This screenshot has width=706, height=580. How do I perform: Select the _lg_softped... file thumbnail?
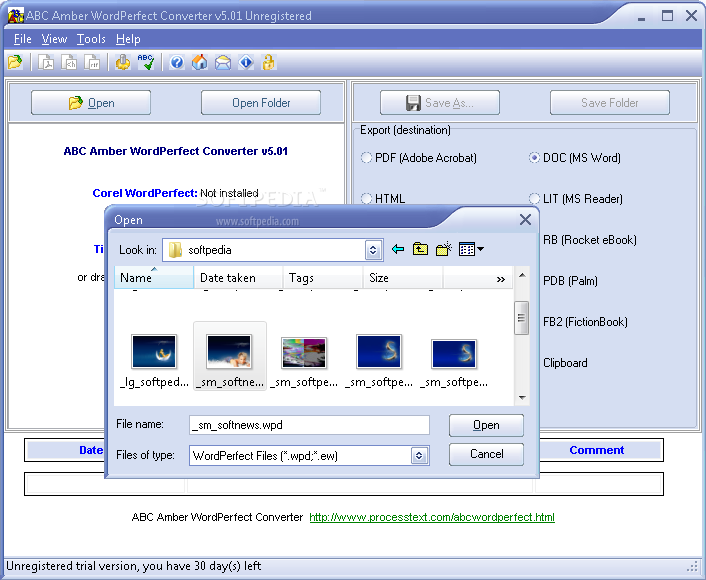[x=154, y=351]
